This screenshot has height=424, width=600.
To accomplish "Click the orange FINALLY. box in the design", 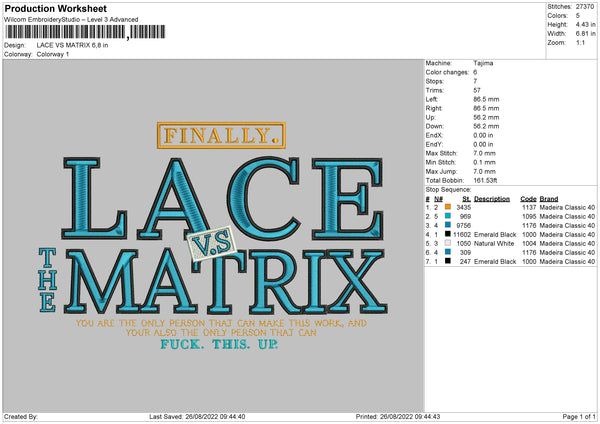I will (221, 135).
